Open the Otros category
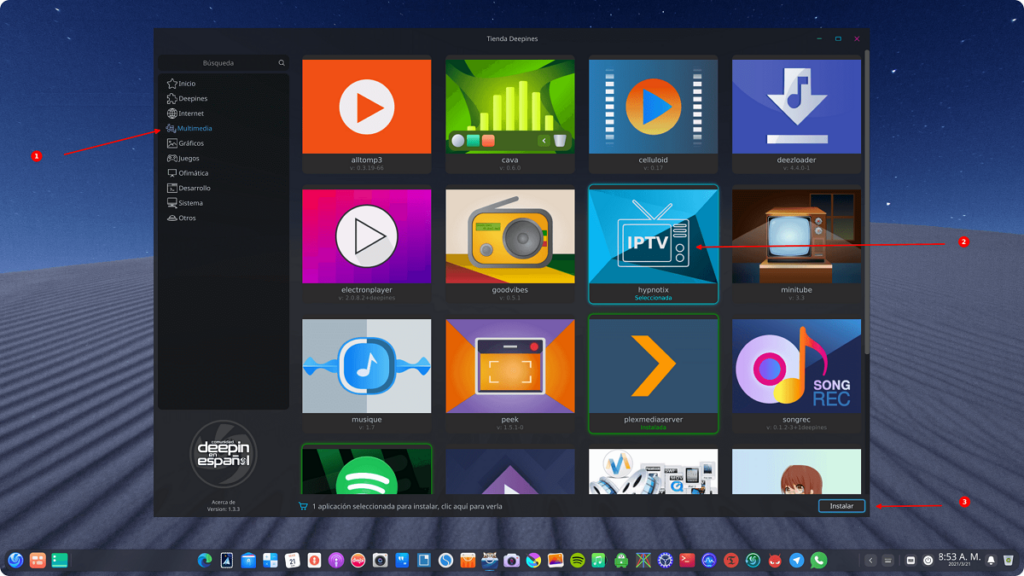This screenshot has width=1024, height=576. pyautogui.click(x=182, y=218)
